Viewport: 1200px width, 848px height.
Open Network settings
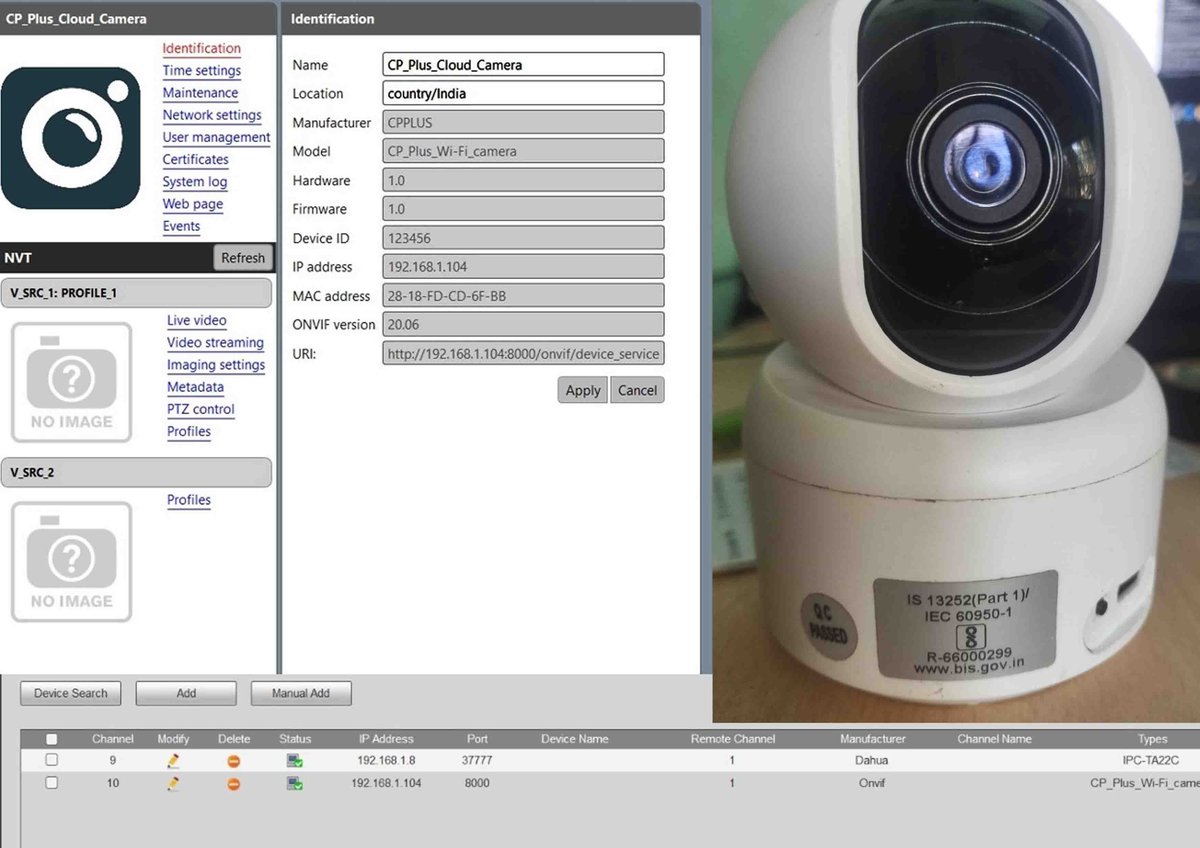(212, 115)
